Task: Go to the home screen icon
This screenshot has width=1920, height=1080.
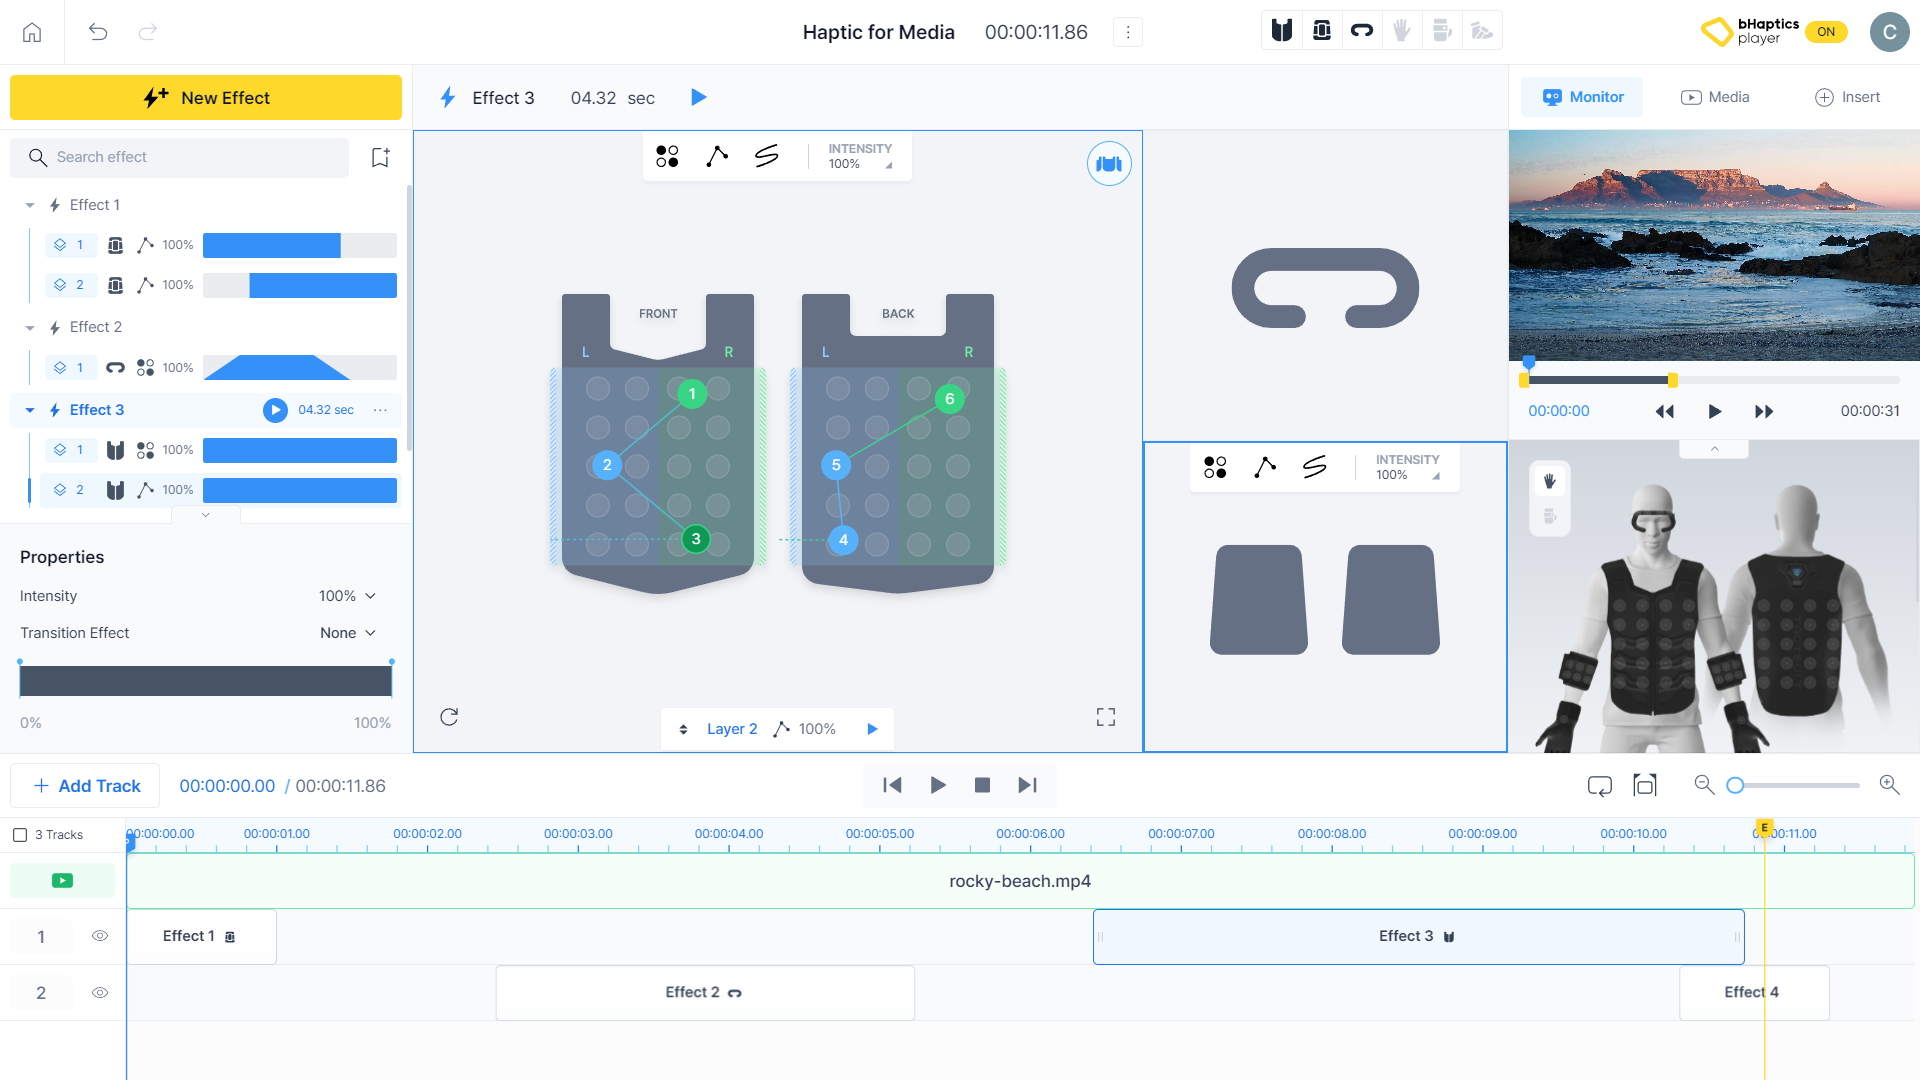Action: pyautogui.click(x=32, y=32)
